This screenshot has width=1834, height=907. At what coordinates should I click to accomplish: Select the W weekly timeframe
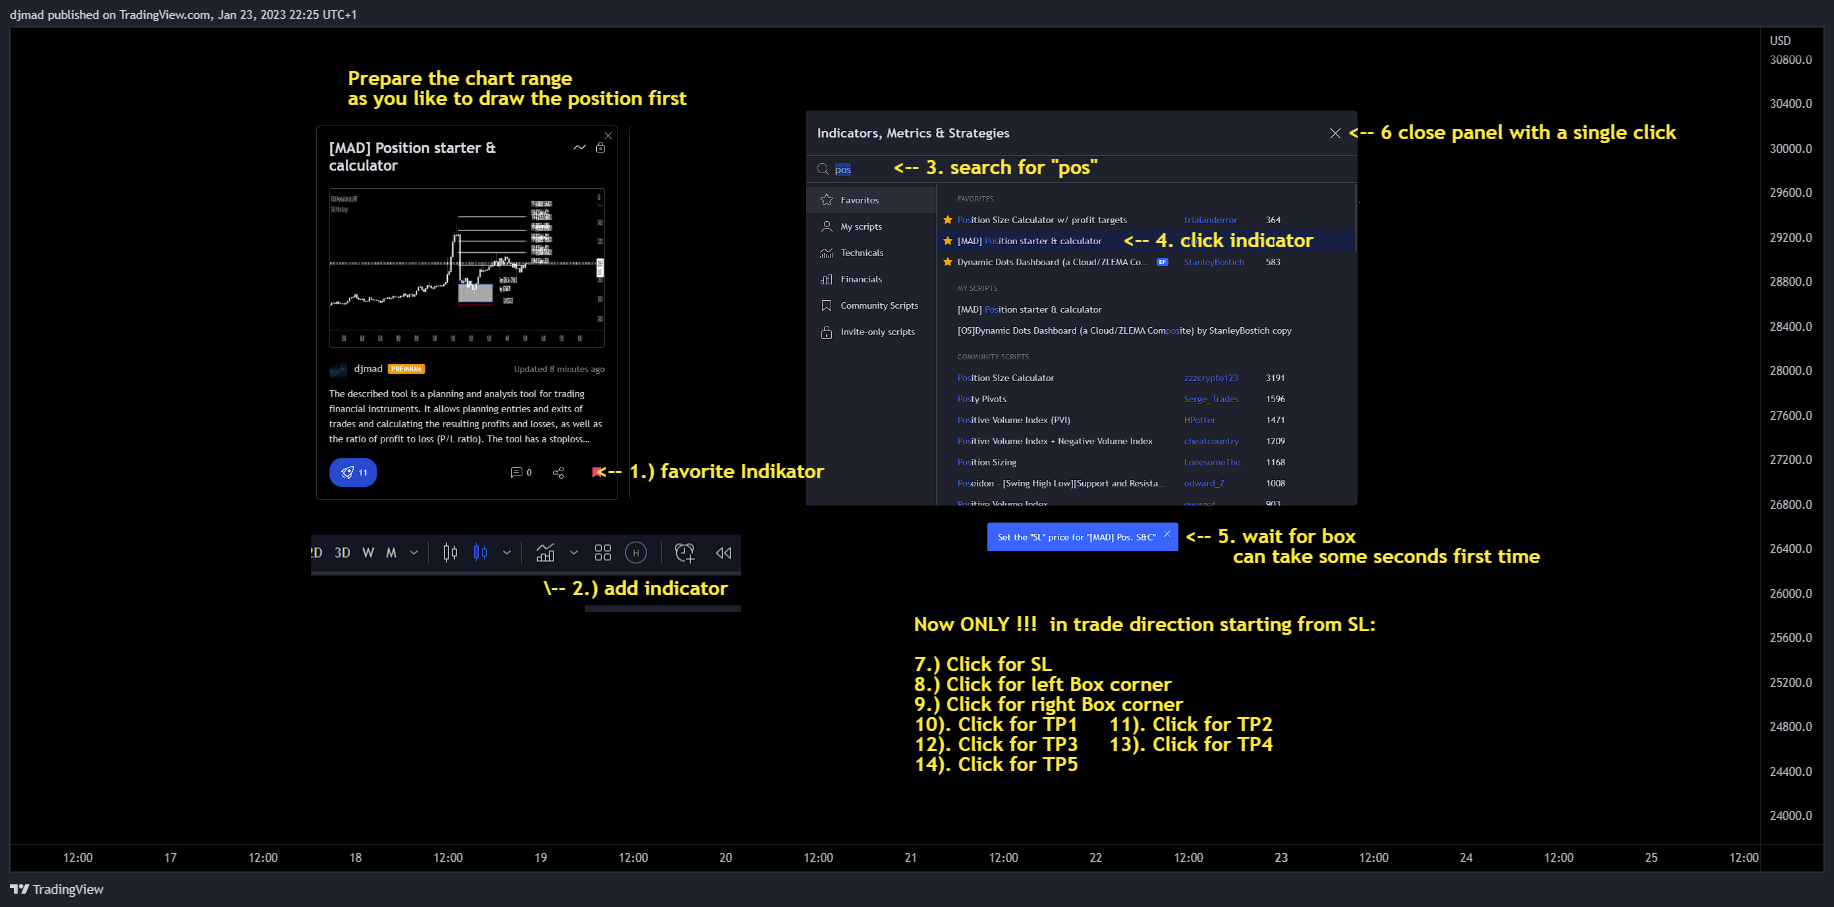(368, 553)
